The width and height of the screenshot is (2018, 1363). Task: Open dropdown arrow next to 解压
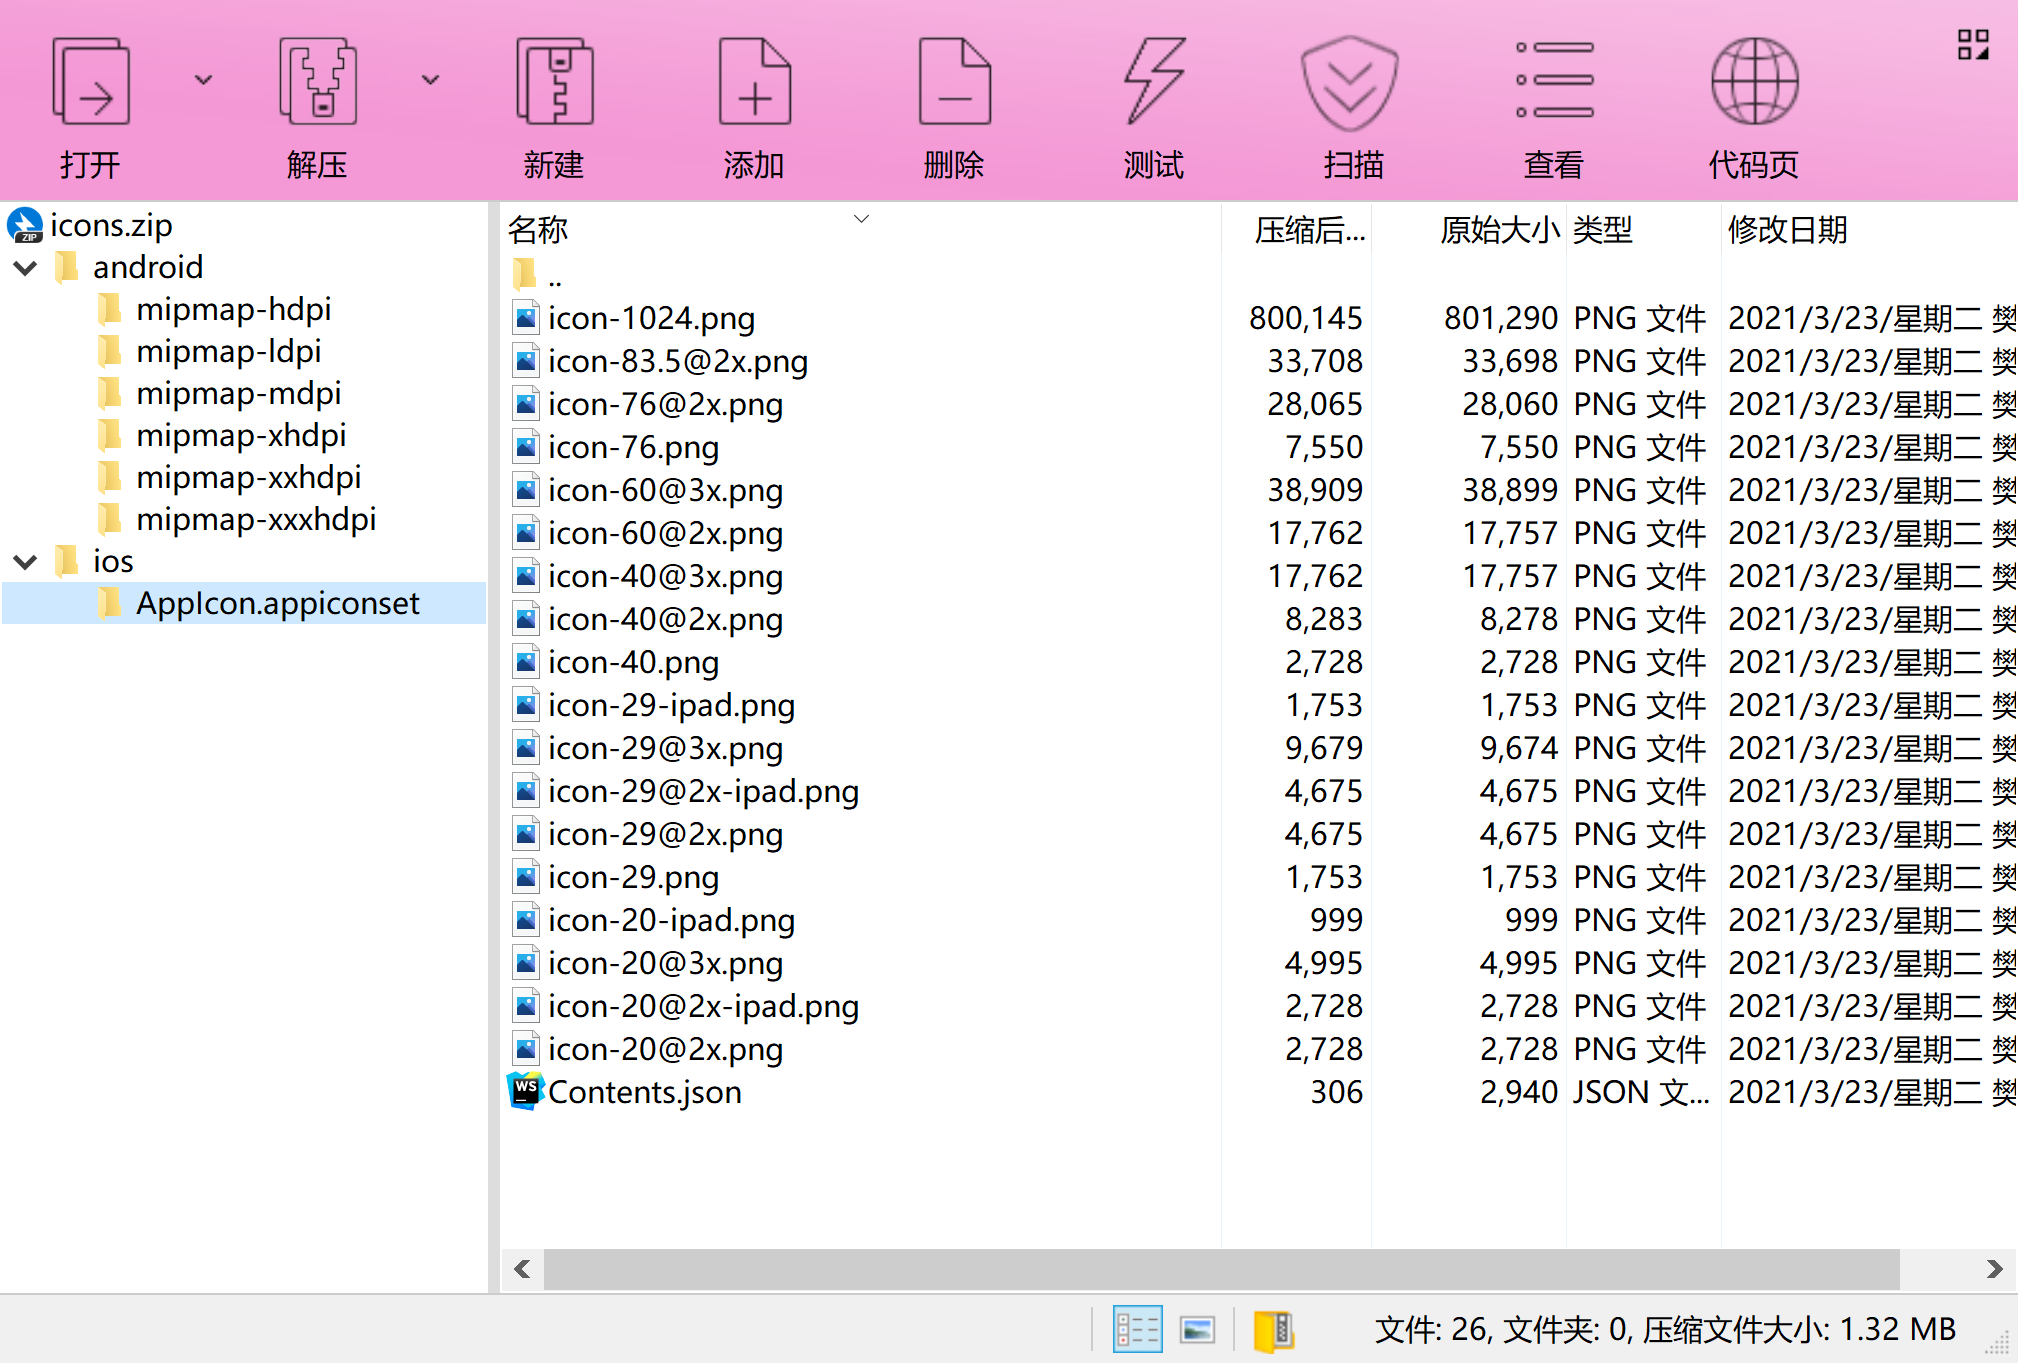[430, 80]
